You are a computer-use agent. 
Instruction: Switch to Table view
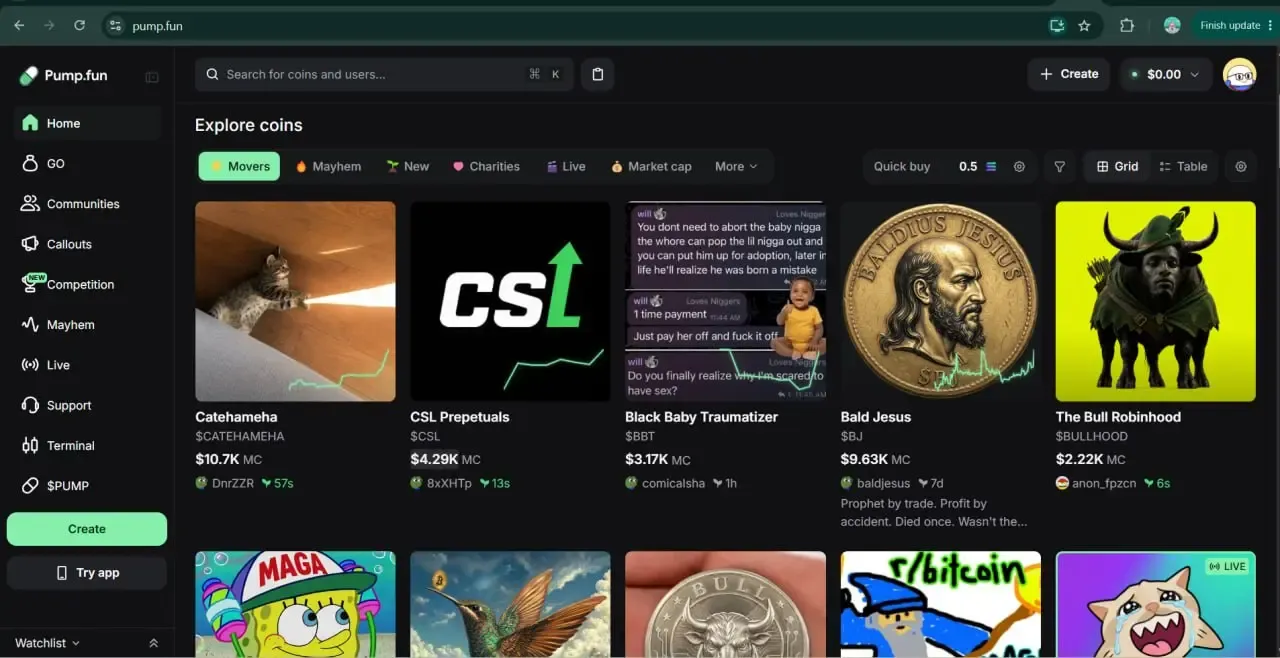[x=1183, y=167]
